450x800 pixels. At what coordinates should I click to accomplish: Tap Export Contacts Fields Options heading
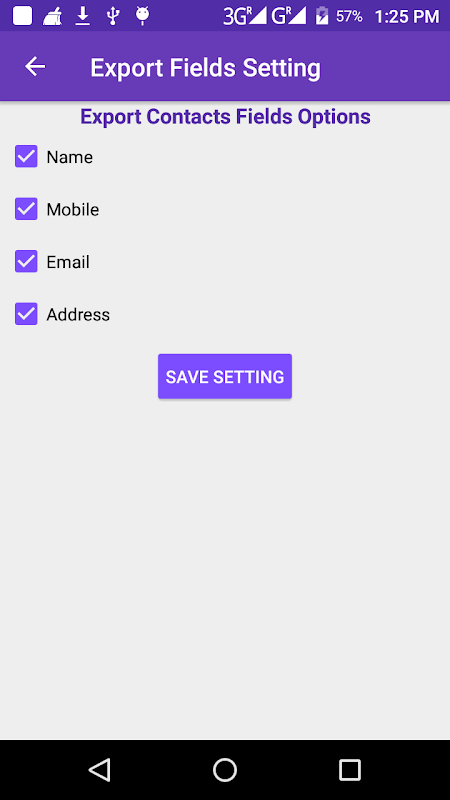click(x=226, y=117)
